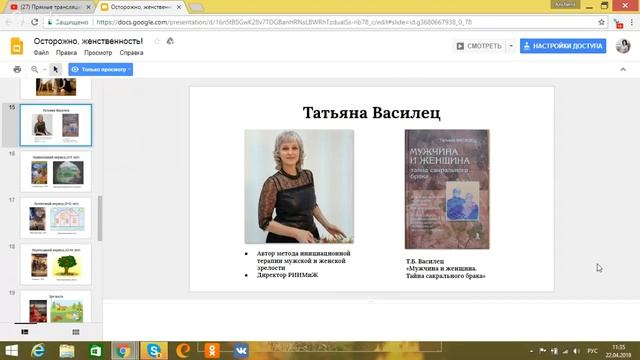The image size is (640, 360).
Task: Click the РУС language indicator
Action: pos(592,351)
